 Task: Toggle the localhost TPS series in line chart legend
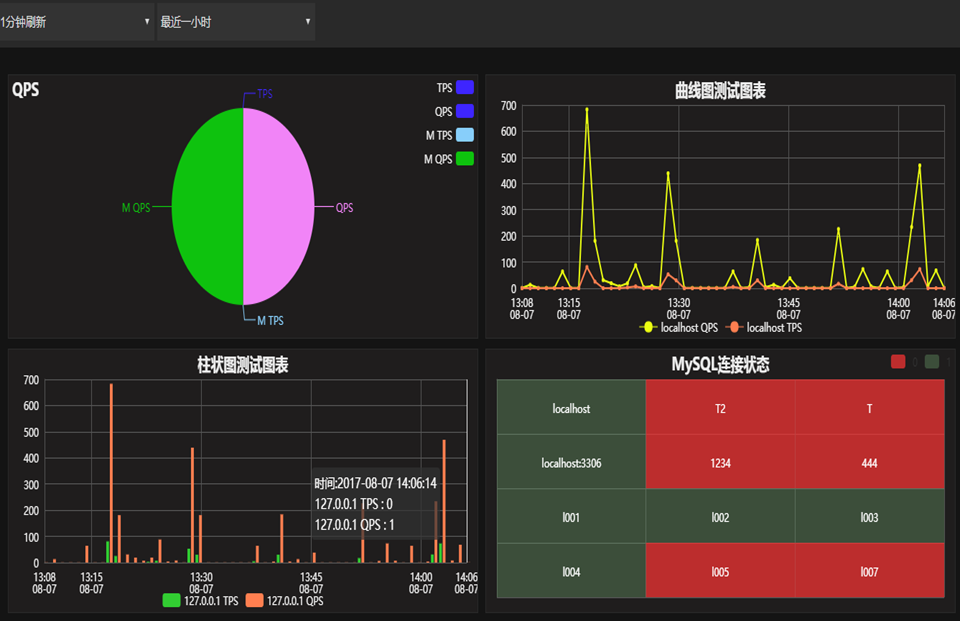[763, 328]
